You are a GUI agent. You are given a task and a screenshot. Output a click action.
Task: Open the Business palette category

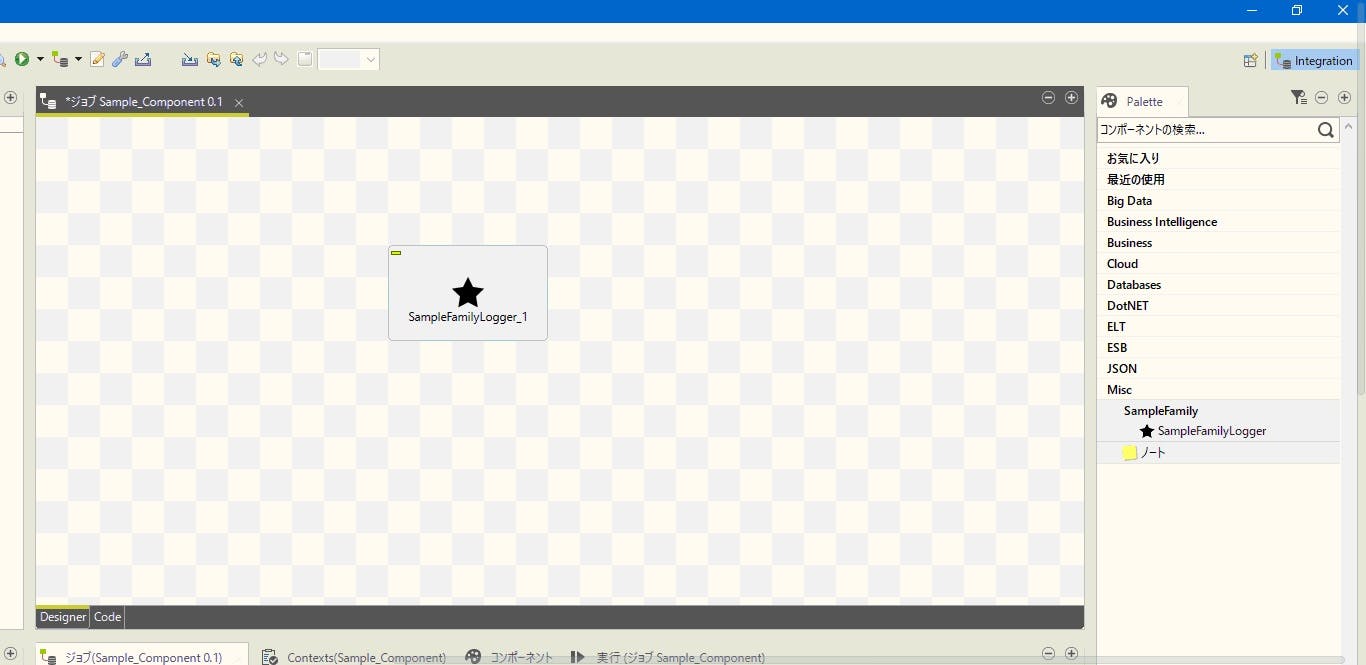[x=1218, y=242]
